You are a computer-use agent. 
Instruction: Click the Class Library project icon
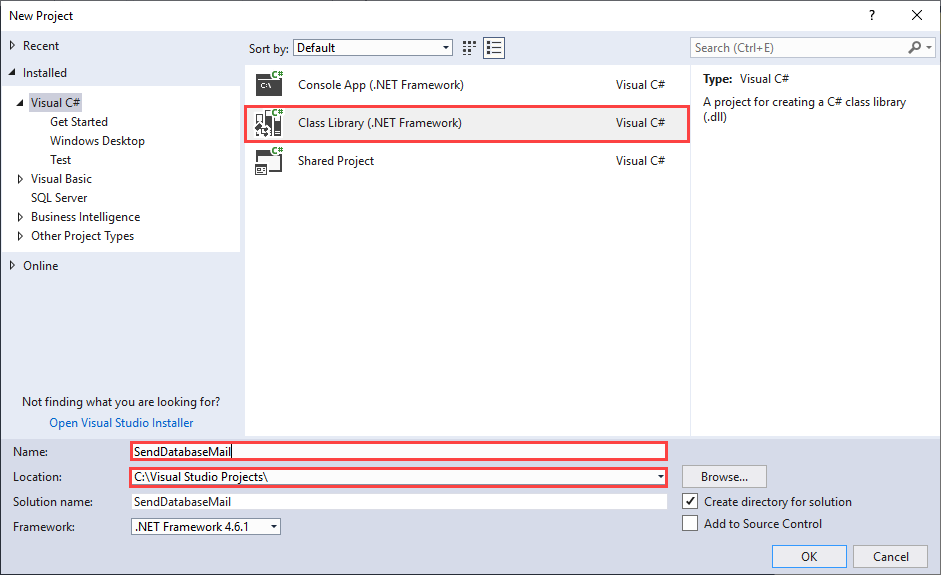[269, 123]
